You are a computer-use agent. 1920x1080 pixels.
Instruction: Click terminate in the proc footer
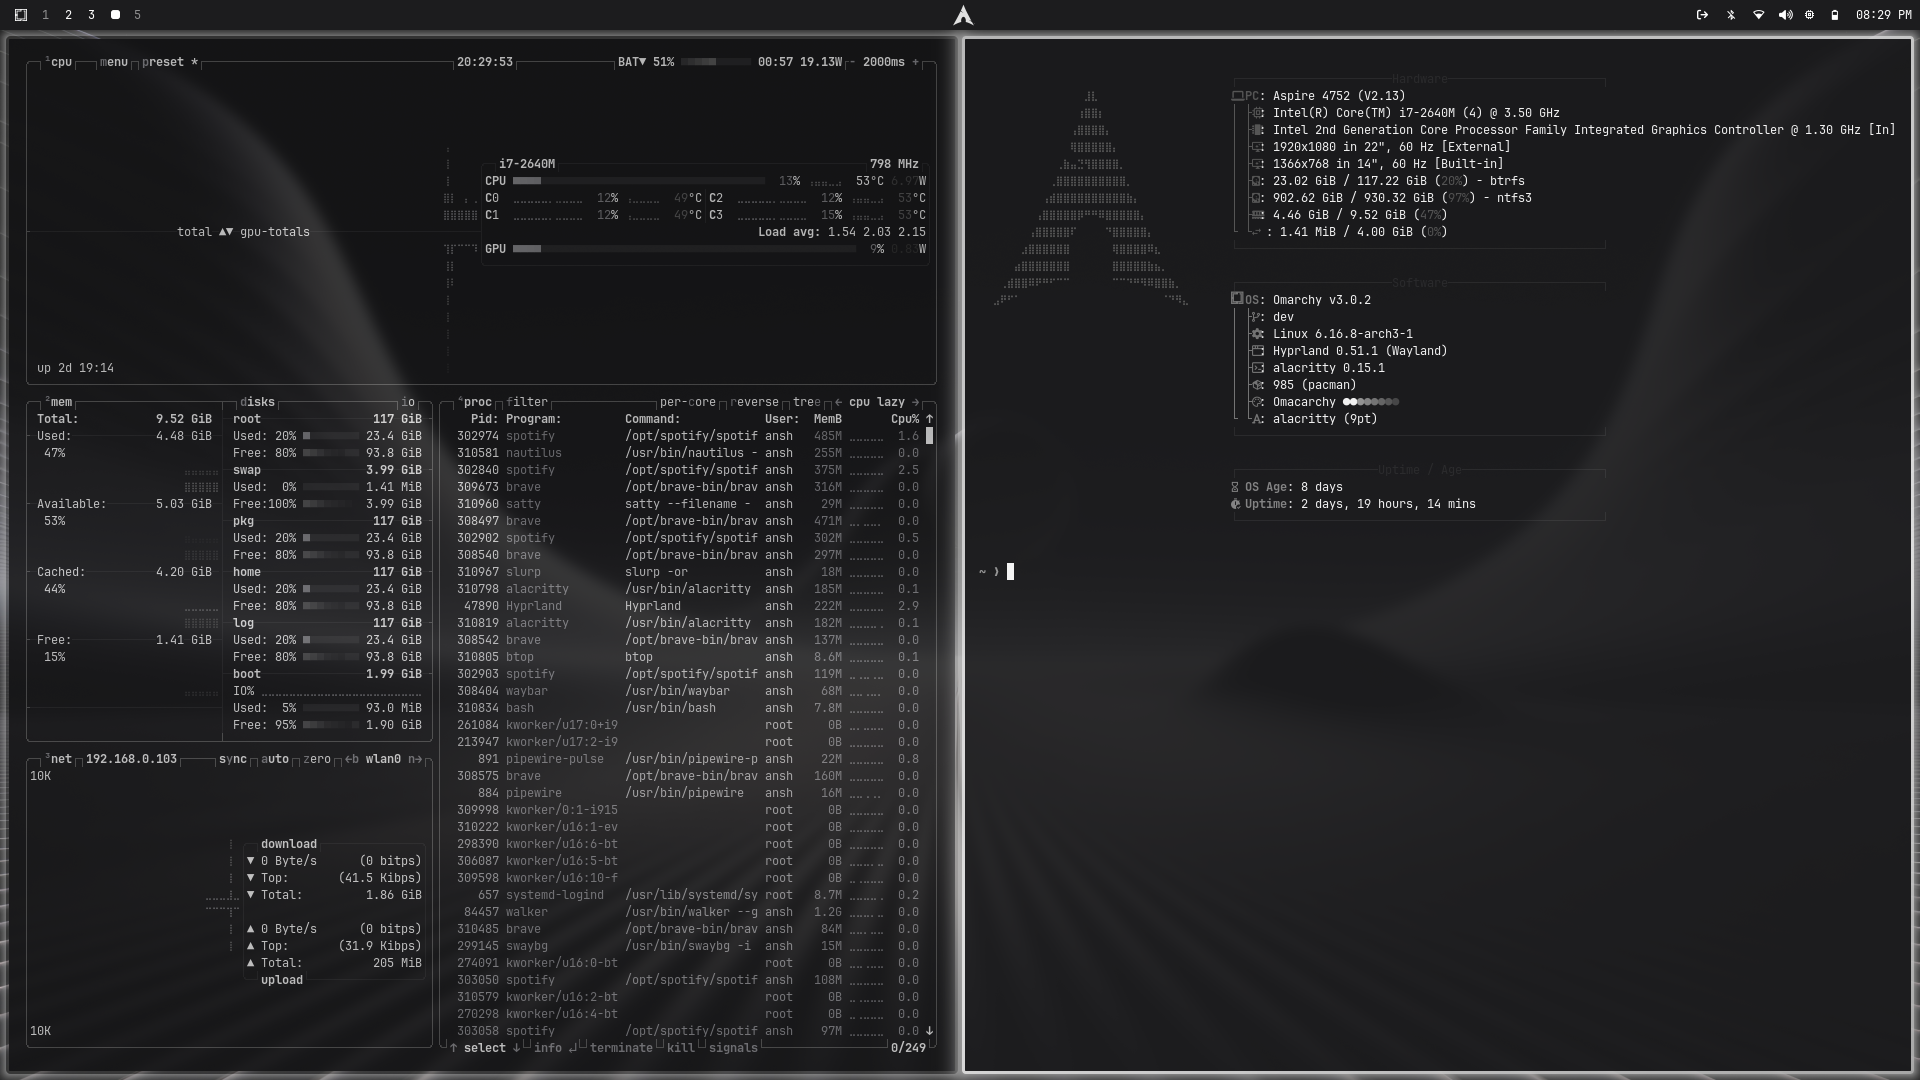pos(621,1048)
